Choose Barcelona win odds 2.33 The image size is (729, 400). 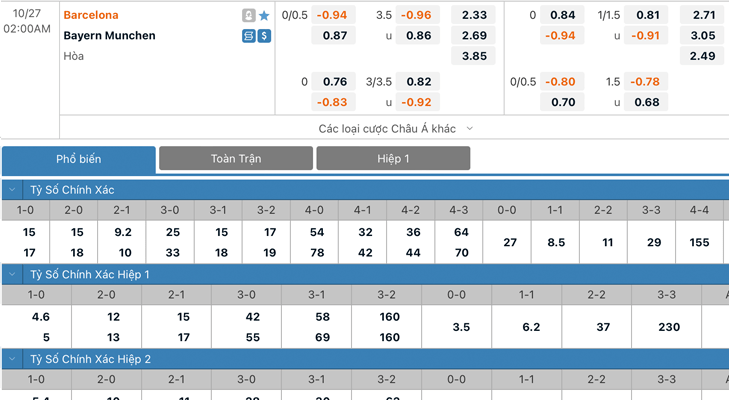click(473, 15)
